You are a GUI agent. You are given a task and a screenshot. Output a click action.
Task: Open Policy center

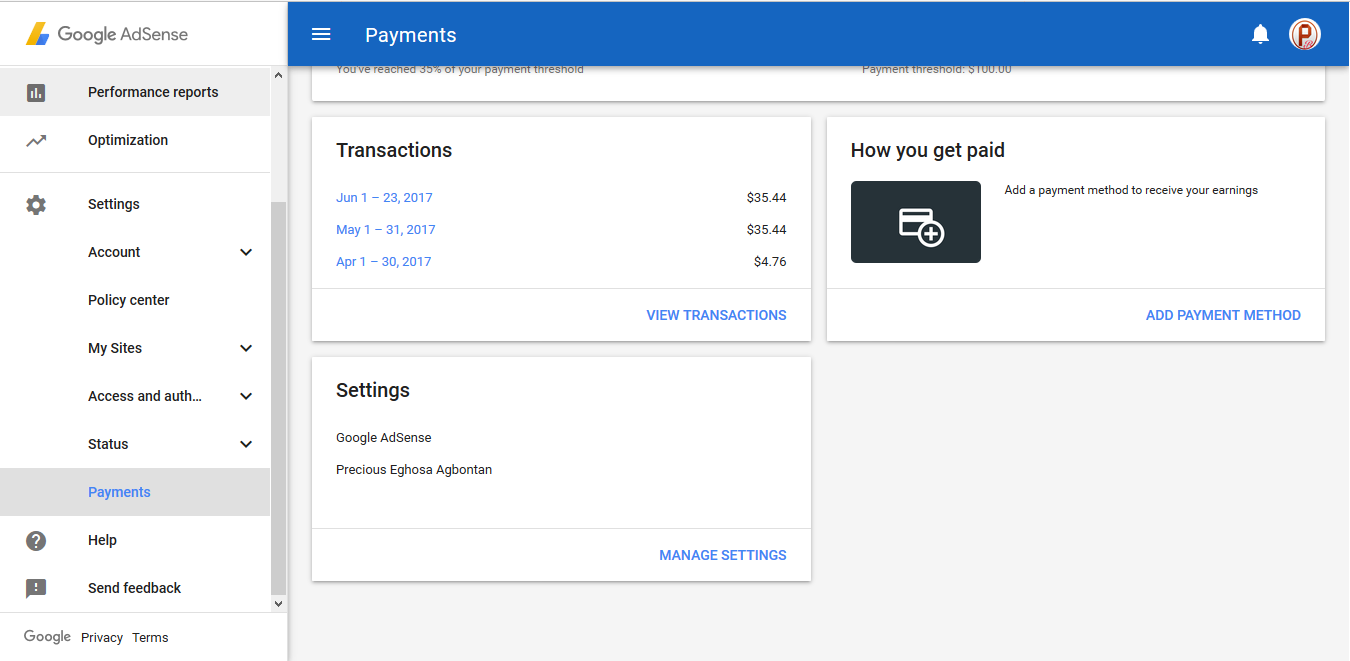coord(135,300)
